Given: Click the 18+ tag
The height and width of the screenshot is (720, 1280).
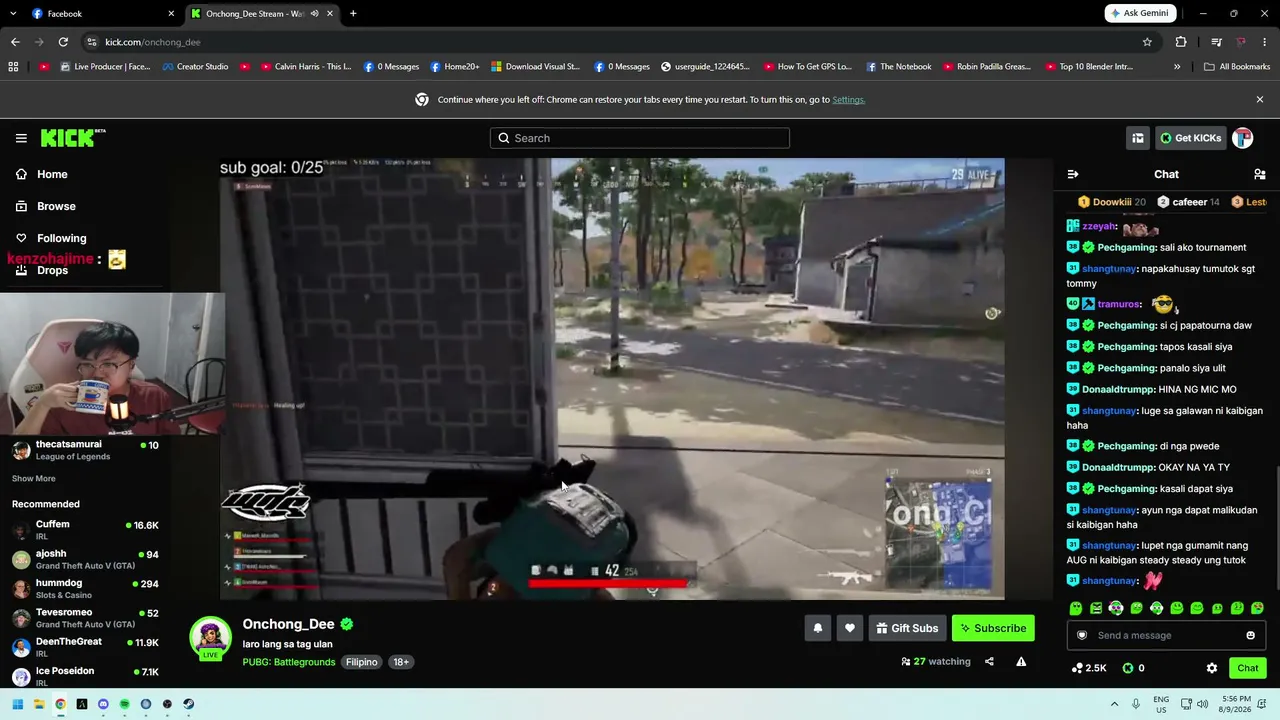Looking at the screenshot, I should point(401,662).
